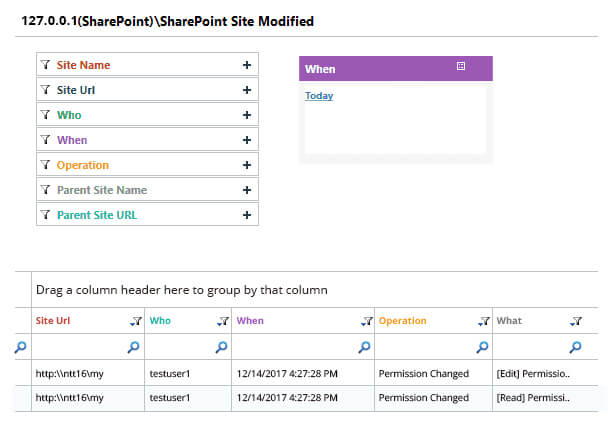This screenshot has height=430, width=612.
Task: Open filter dropdown on Who column header
Action: [223, 321]
